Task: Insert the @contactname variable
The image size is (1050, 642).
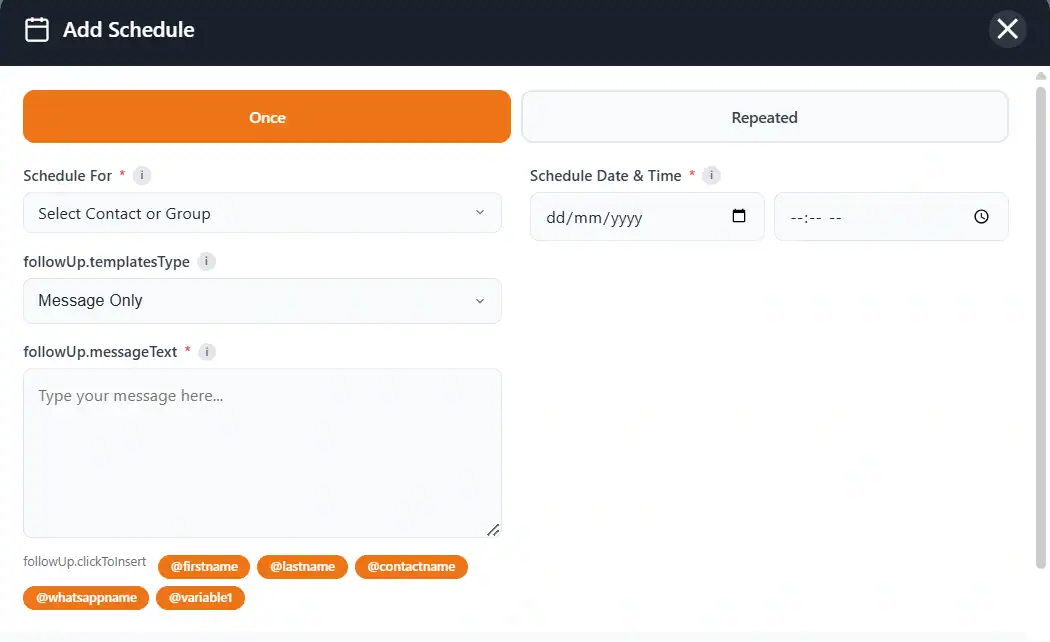Action: [x=411, y=566]
